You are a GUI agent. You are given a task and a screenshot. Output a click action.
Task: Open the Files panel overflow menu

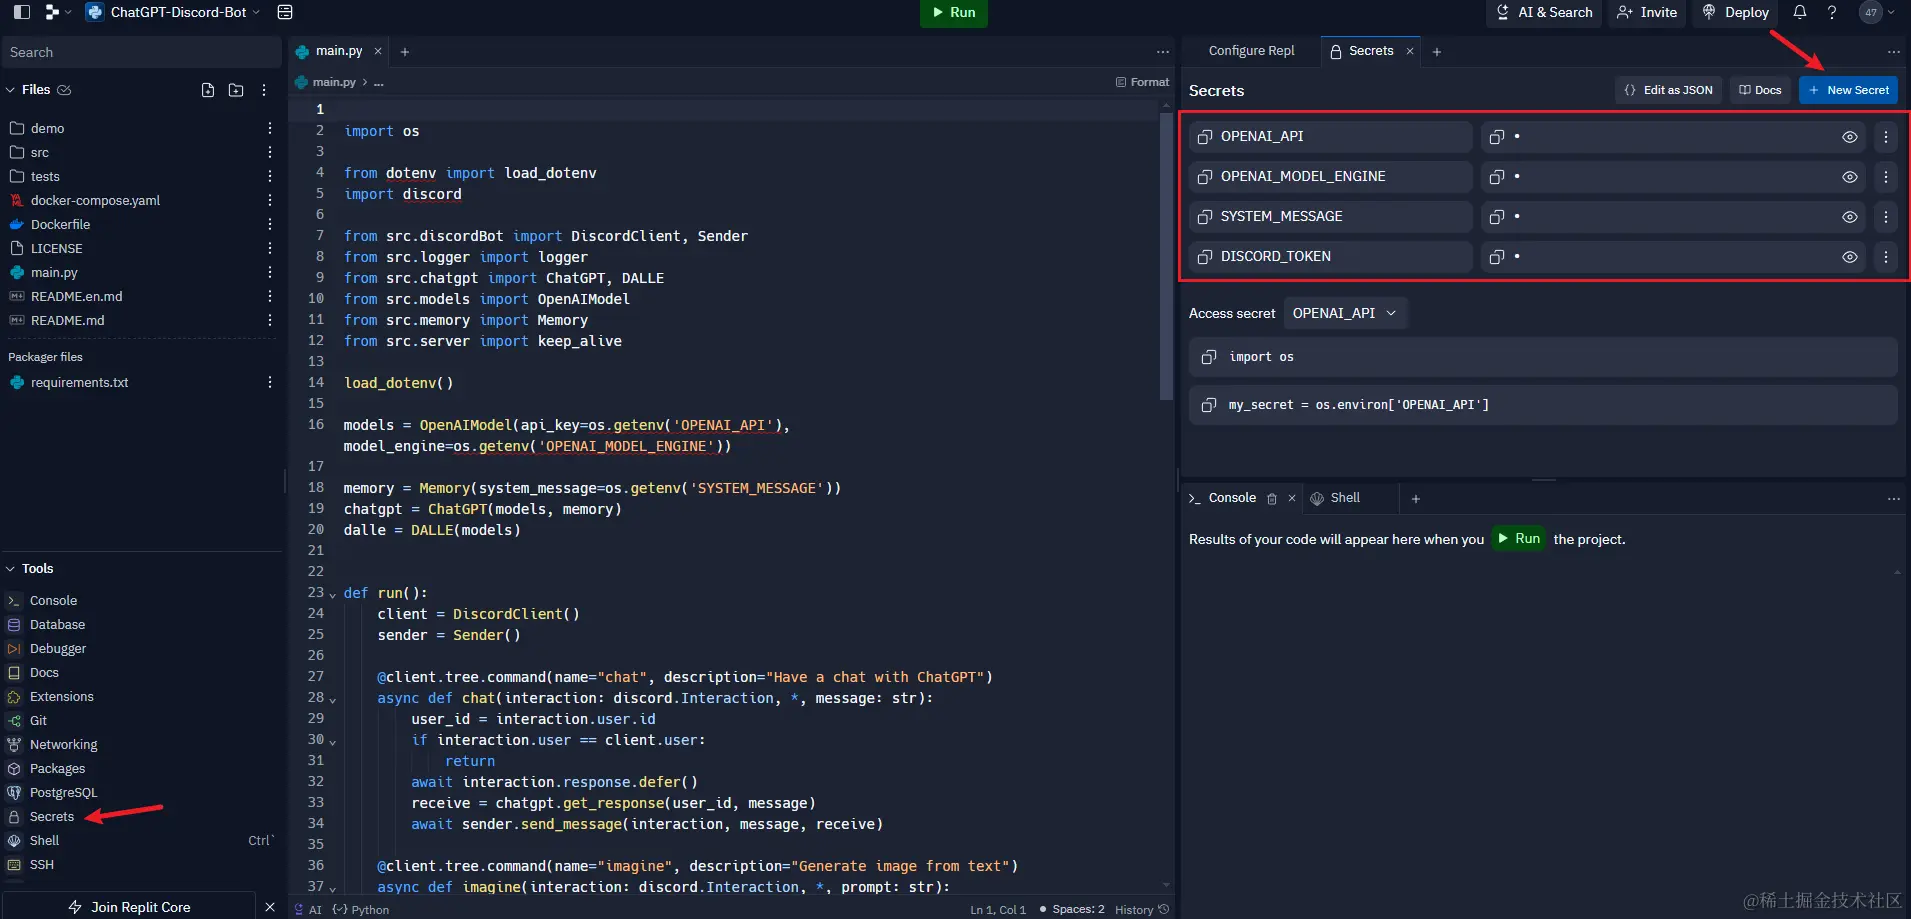(264, 90)
